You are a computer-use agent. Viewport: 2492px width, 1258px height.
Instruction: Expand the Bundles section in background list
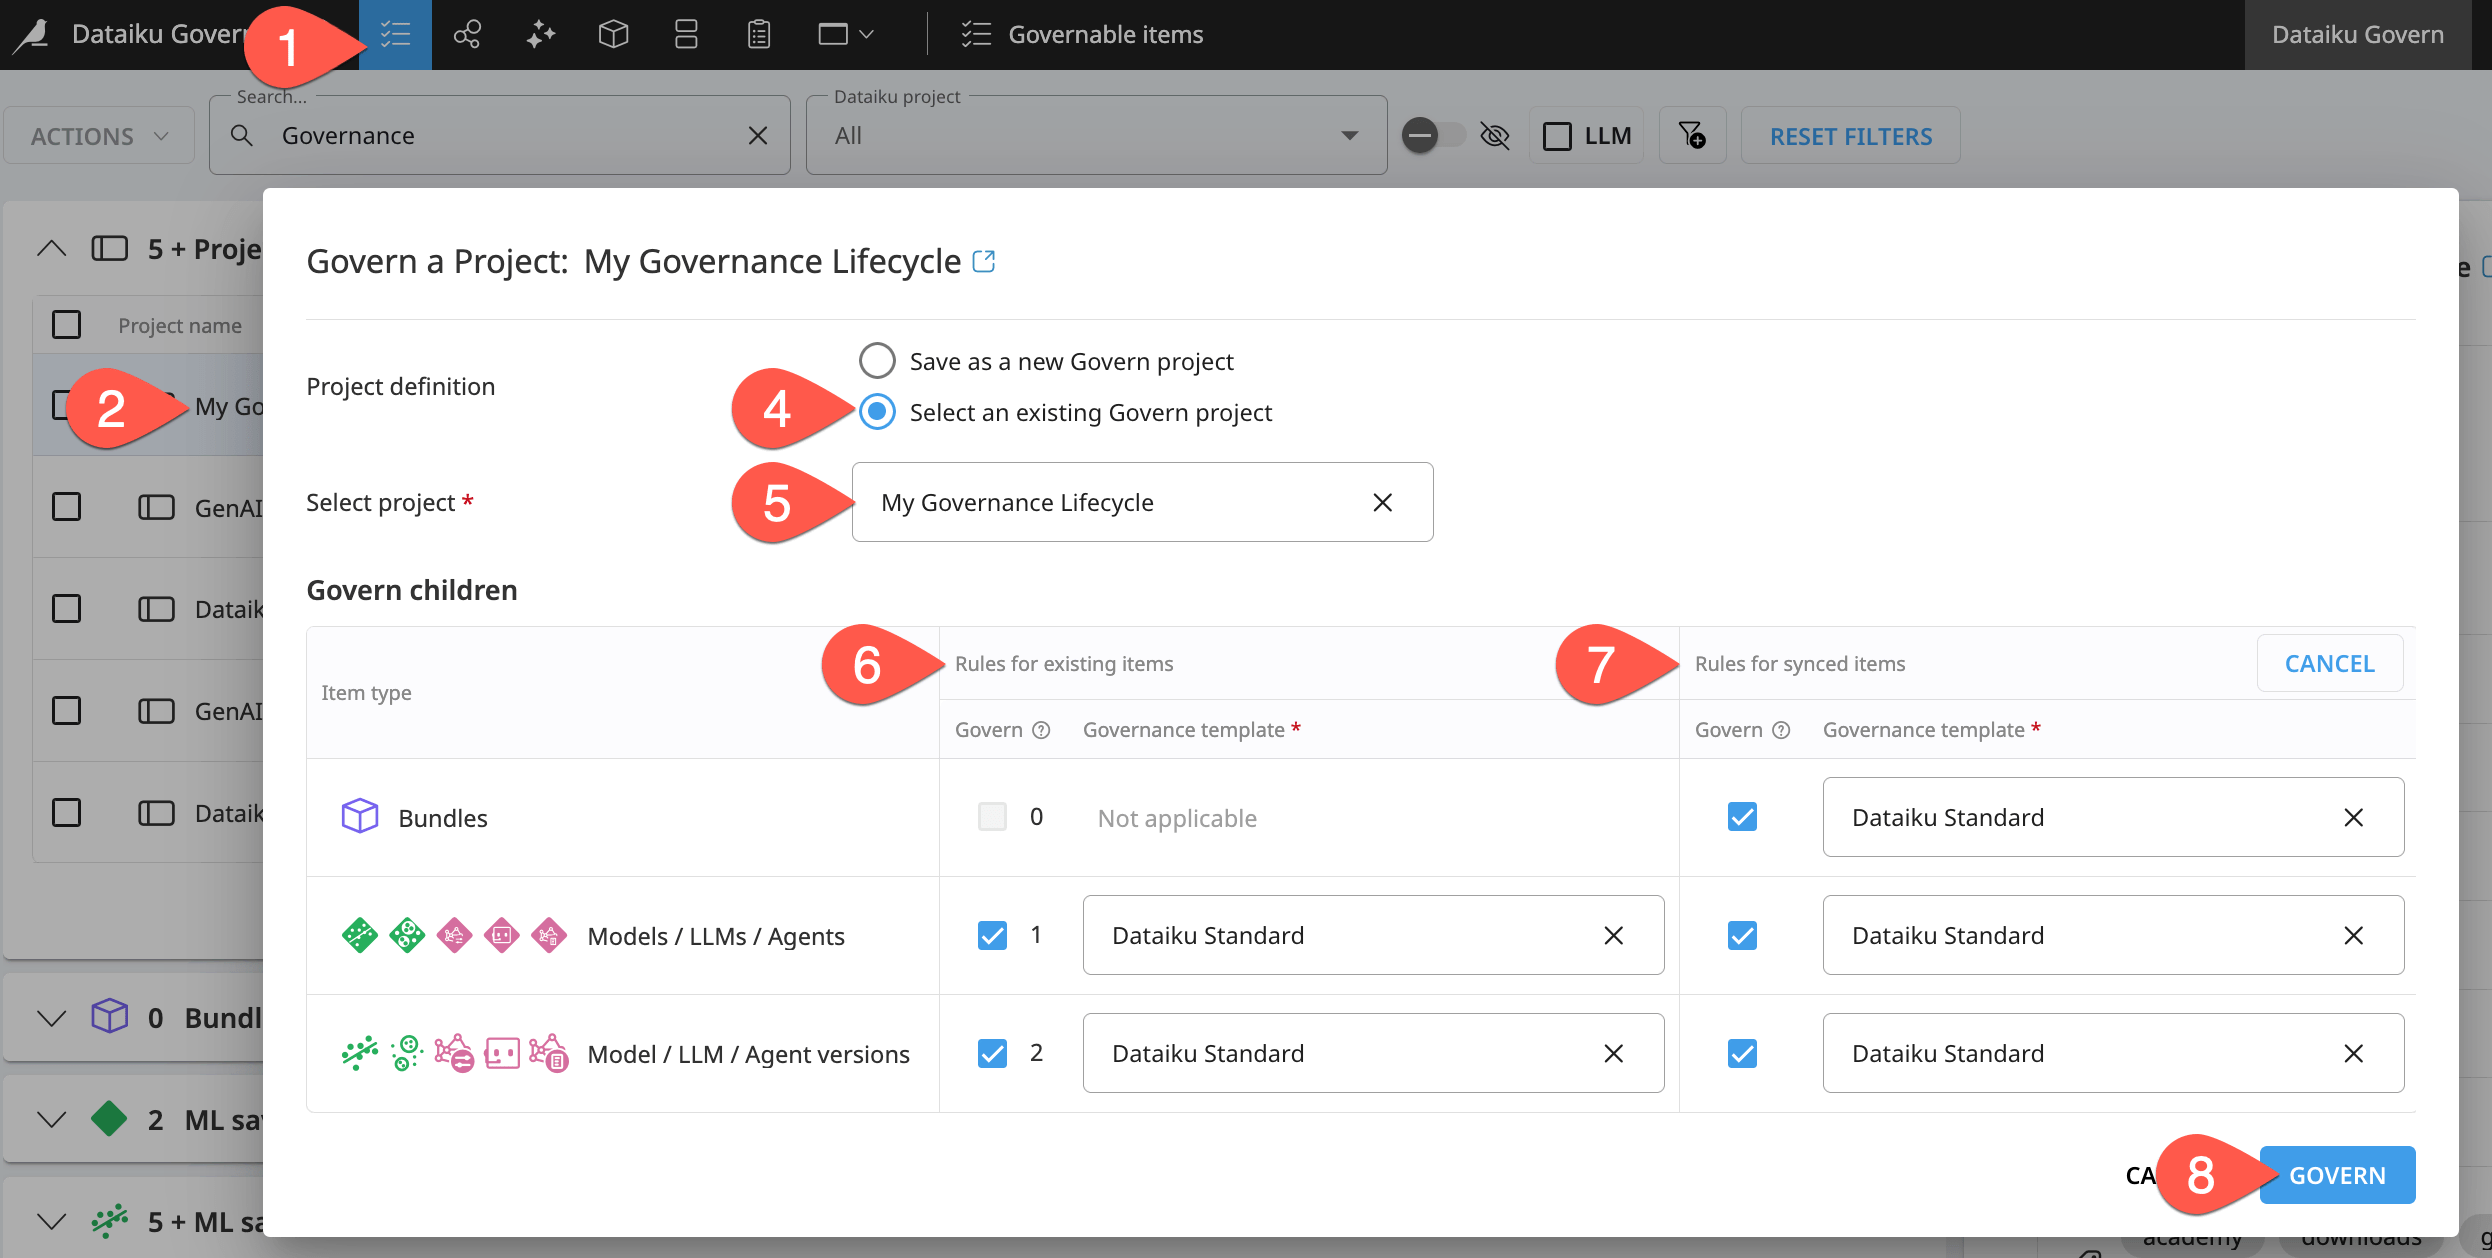(x=51, y=1018)
